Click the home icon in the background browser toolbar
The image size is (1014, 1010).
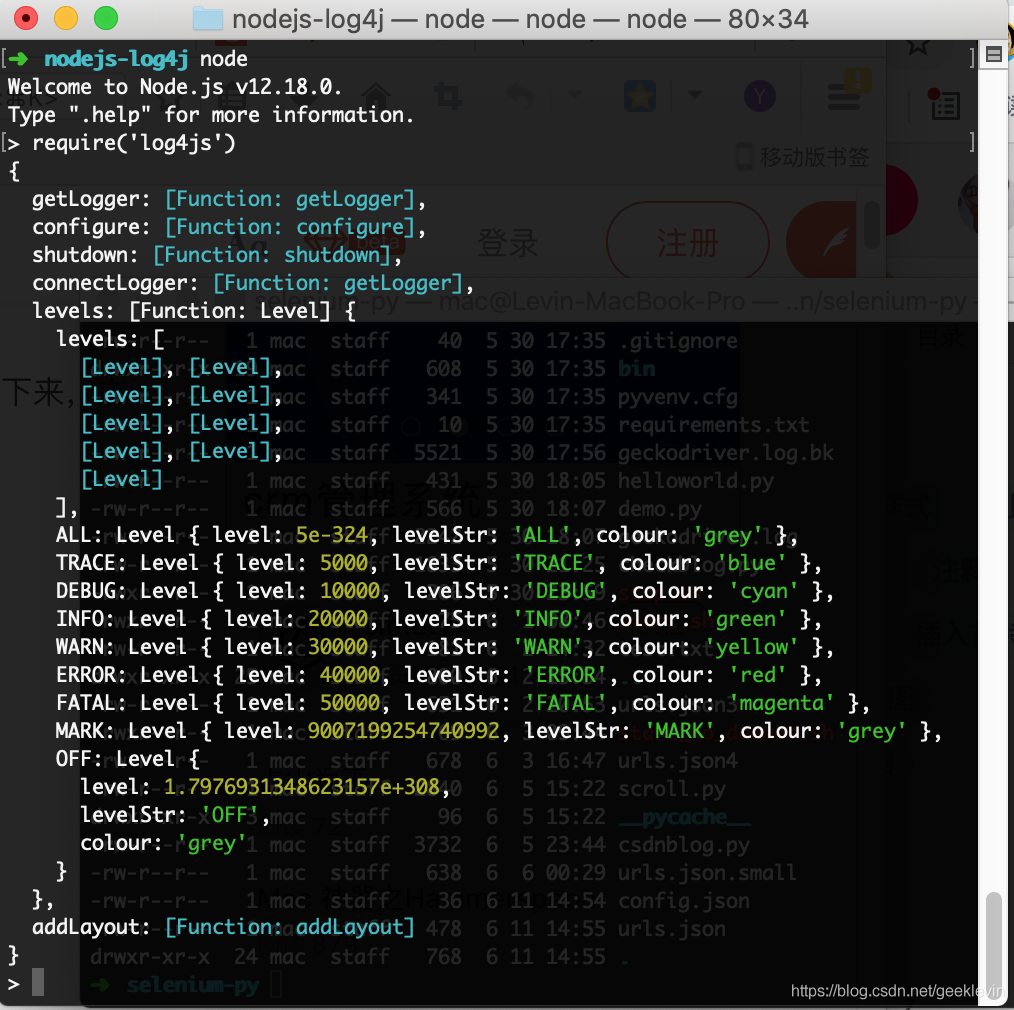click(x=376, y=96)
